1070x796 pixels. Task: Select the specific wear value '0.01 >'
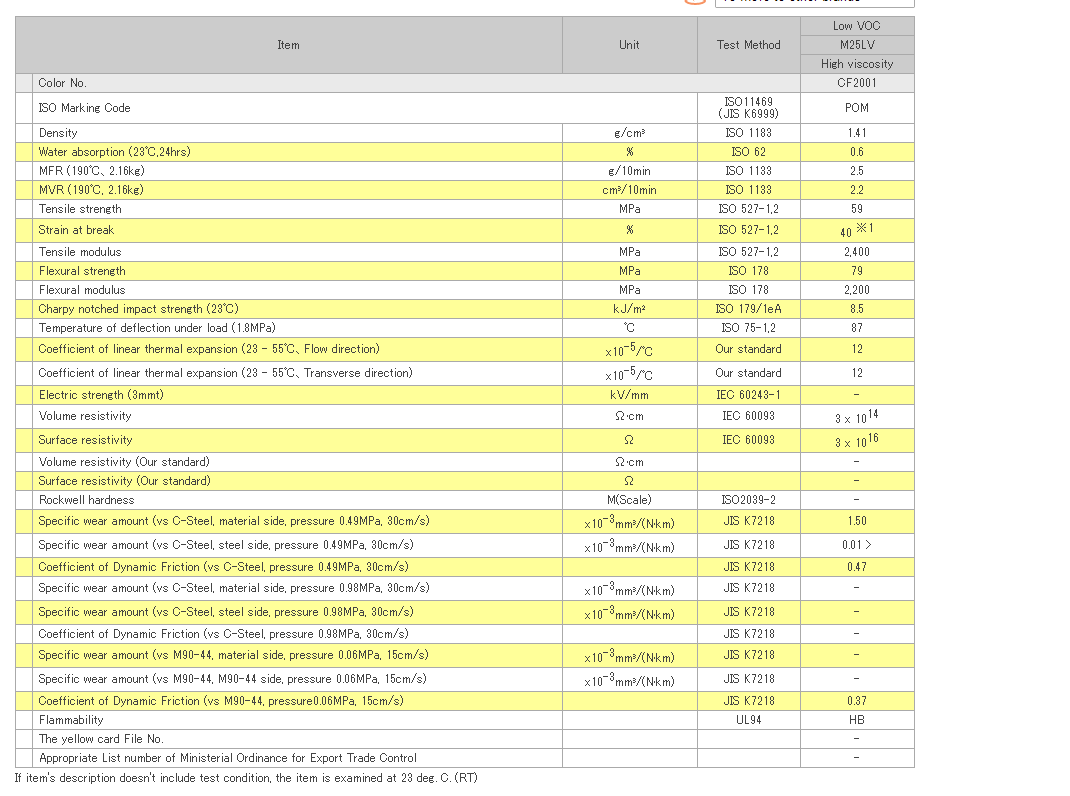coord(857,545)
